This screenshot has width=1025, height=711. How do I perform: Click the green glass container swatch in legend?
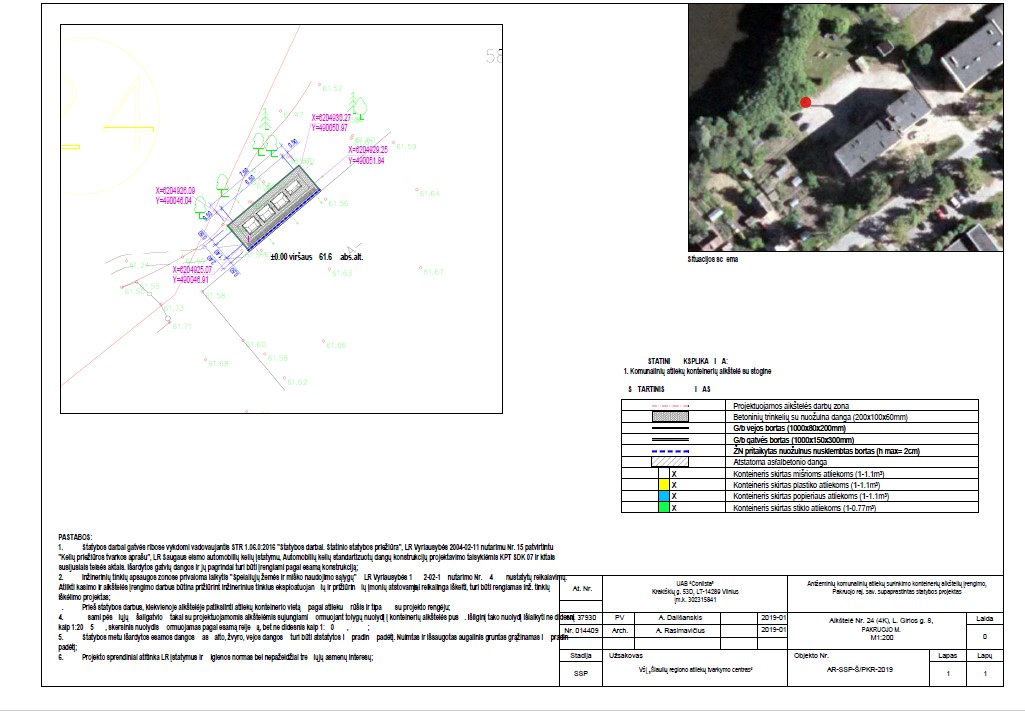pyautogui.click(x=664, y=507)
